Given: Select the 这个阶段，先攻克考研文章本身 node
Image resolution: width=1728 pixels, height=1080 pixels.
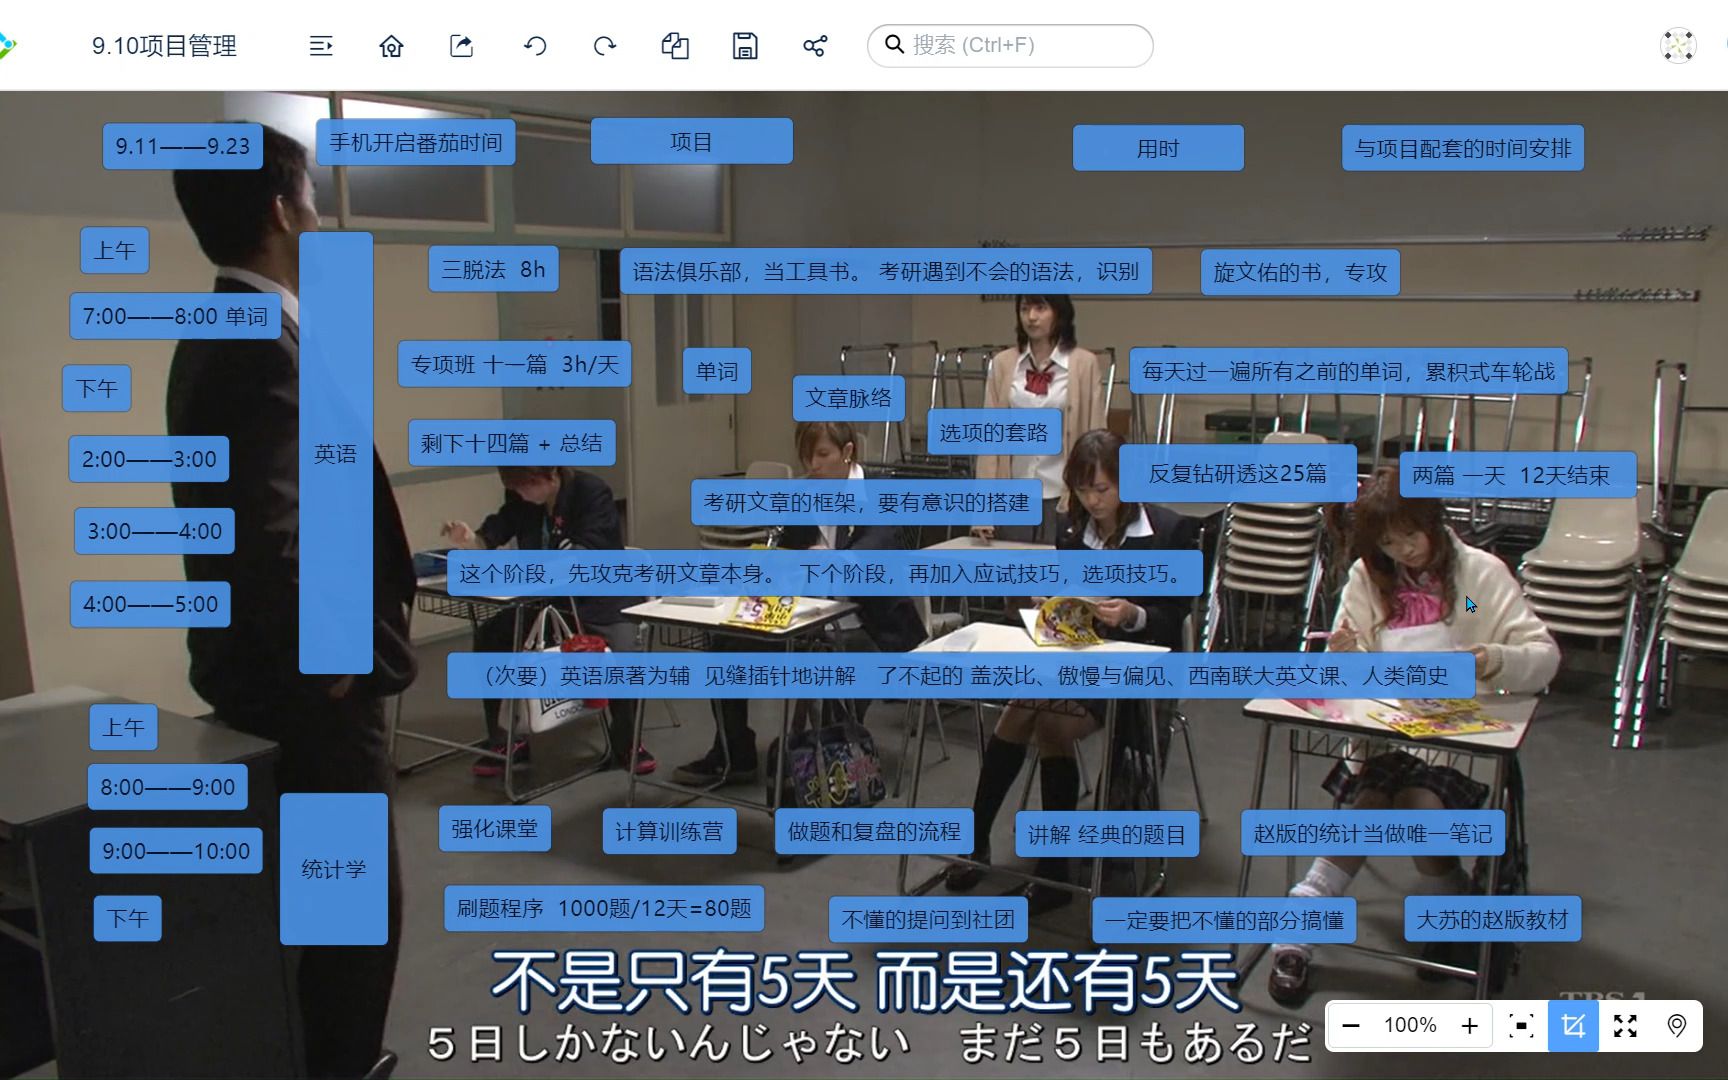Looking at the screenshot, I should click(824, 573).
